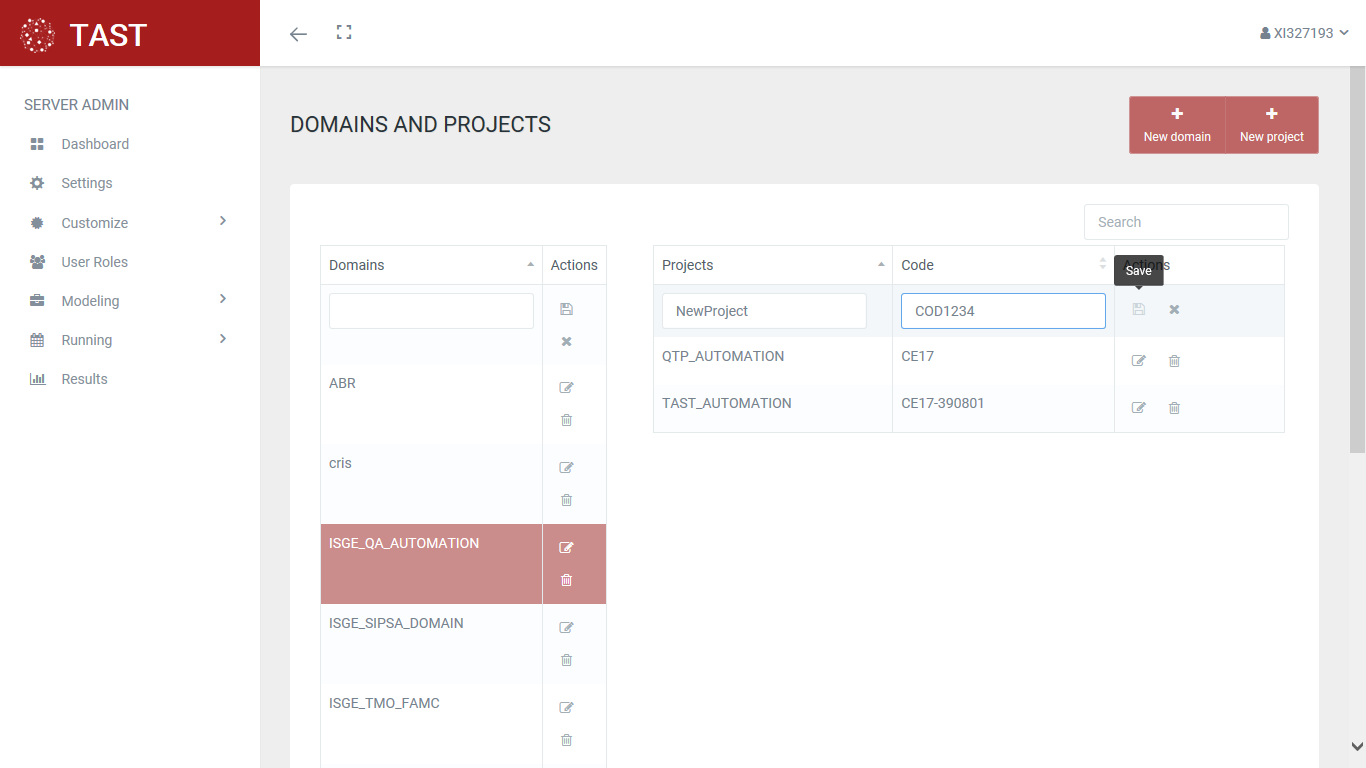Open Settings in the sidebar
The image size is (1366, 768).
(87, 183)
